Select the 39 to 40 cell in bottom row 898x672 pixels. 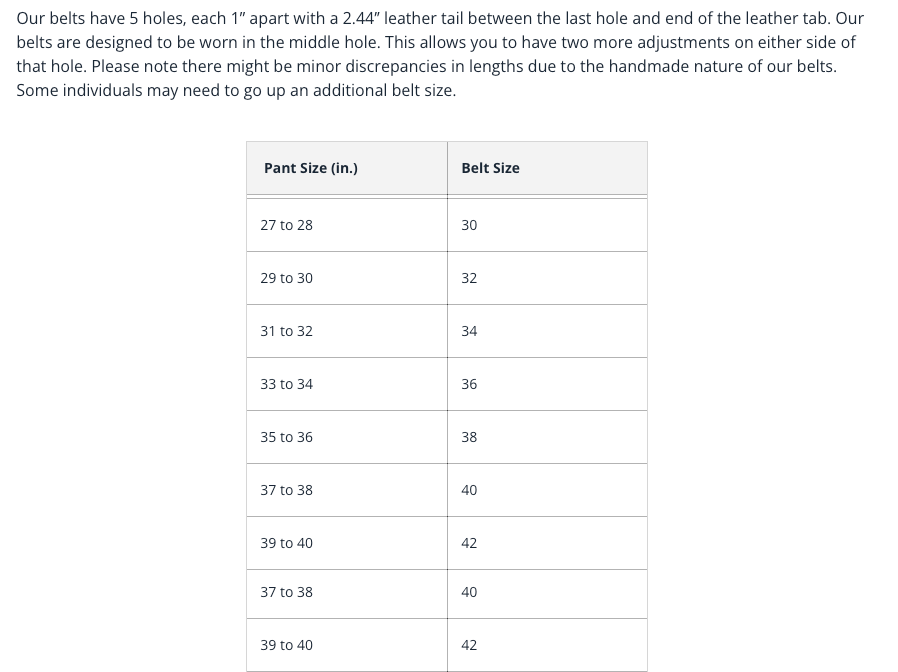[346, 645]
